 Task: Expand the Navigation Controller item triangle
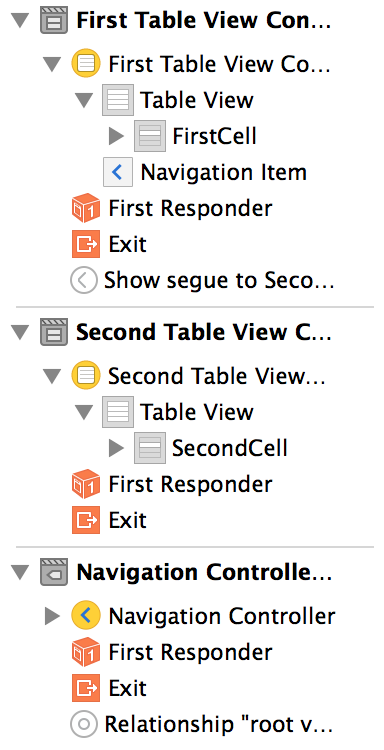52,616
